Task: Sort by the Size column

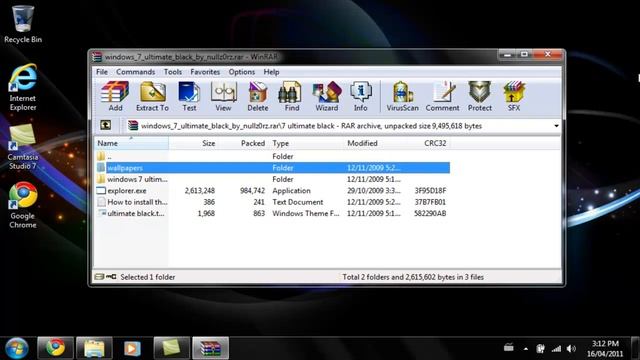Action: (x=193, y=143)
